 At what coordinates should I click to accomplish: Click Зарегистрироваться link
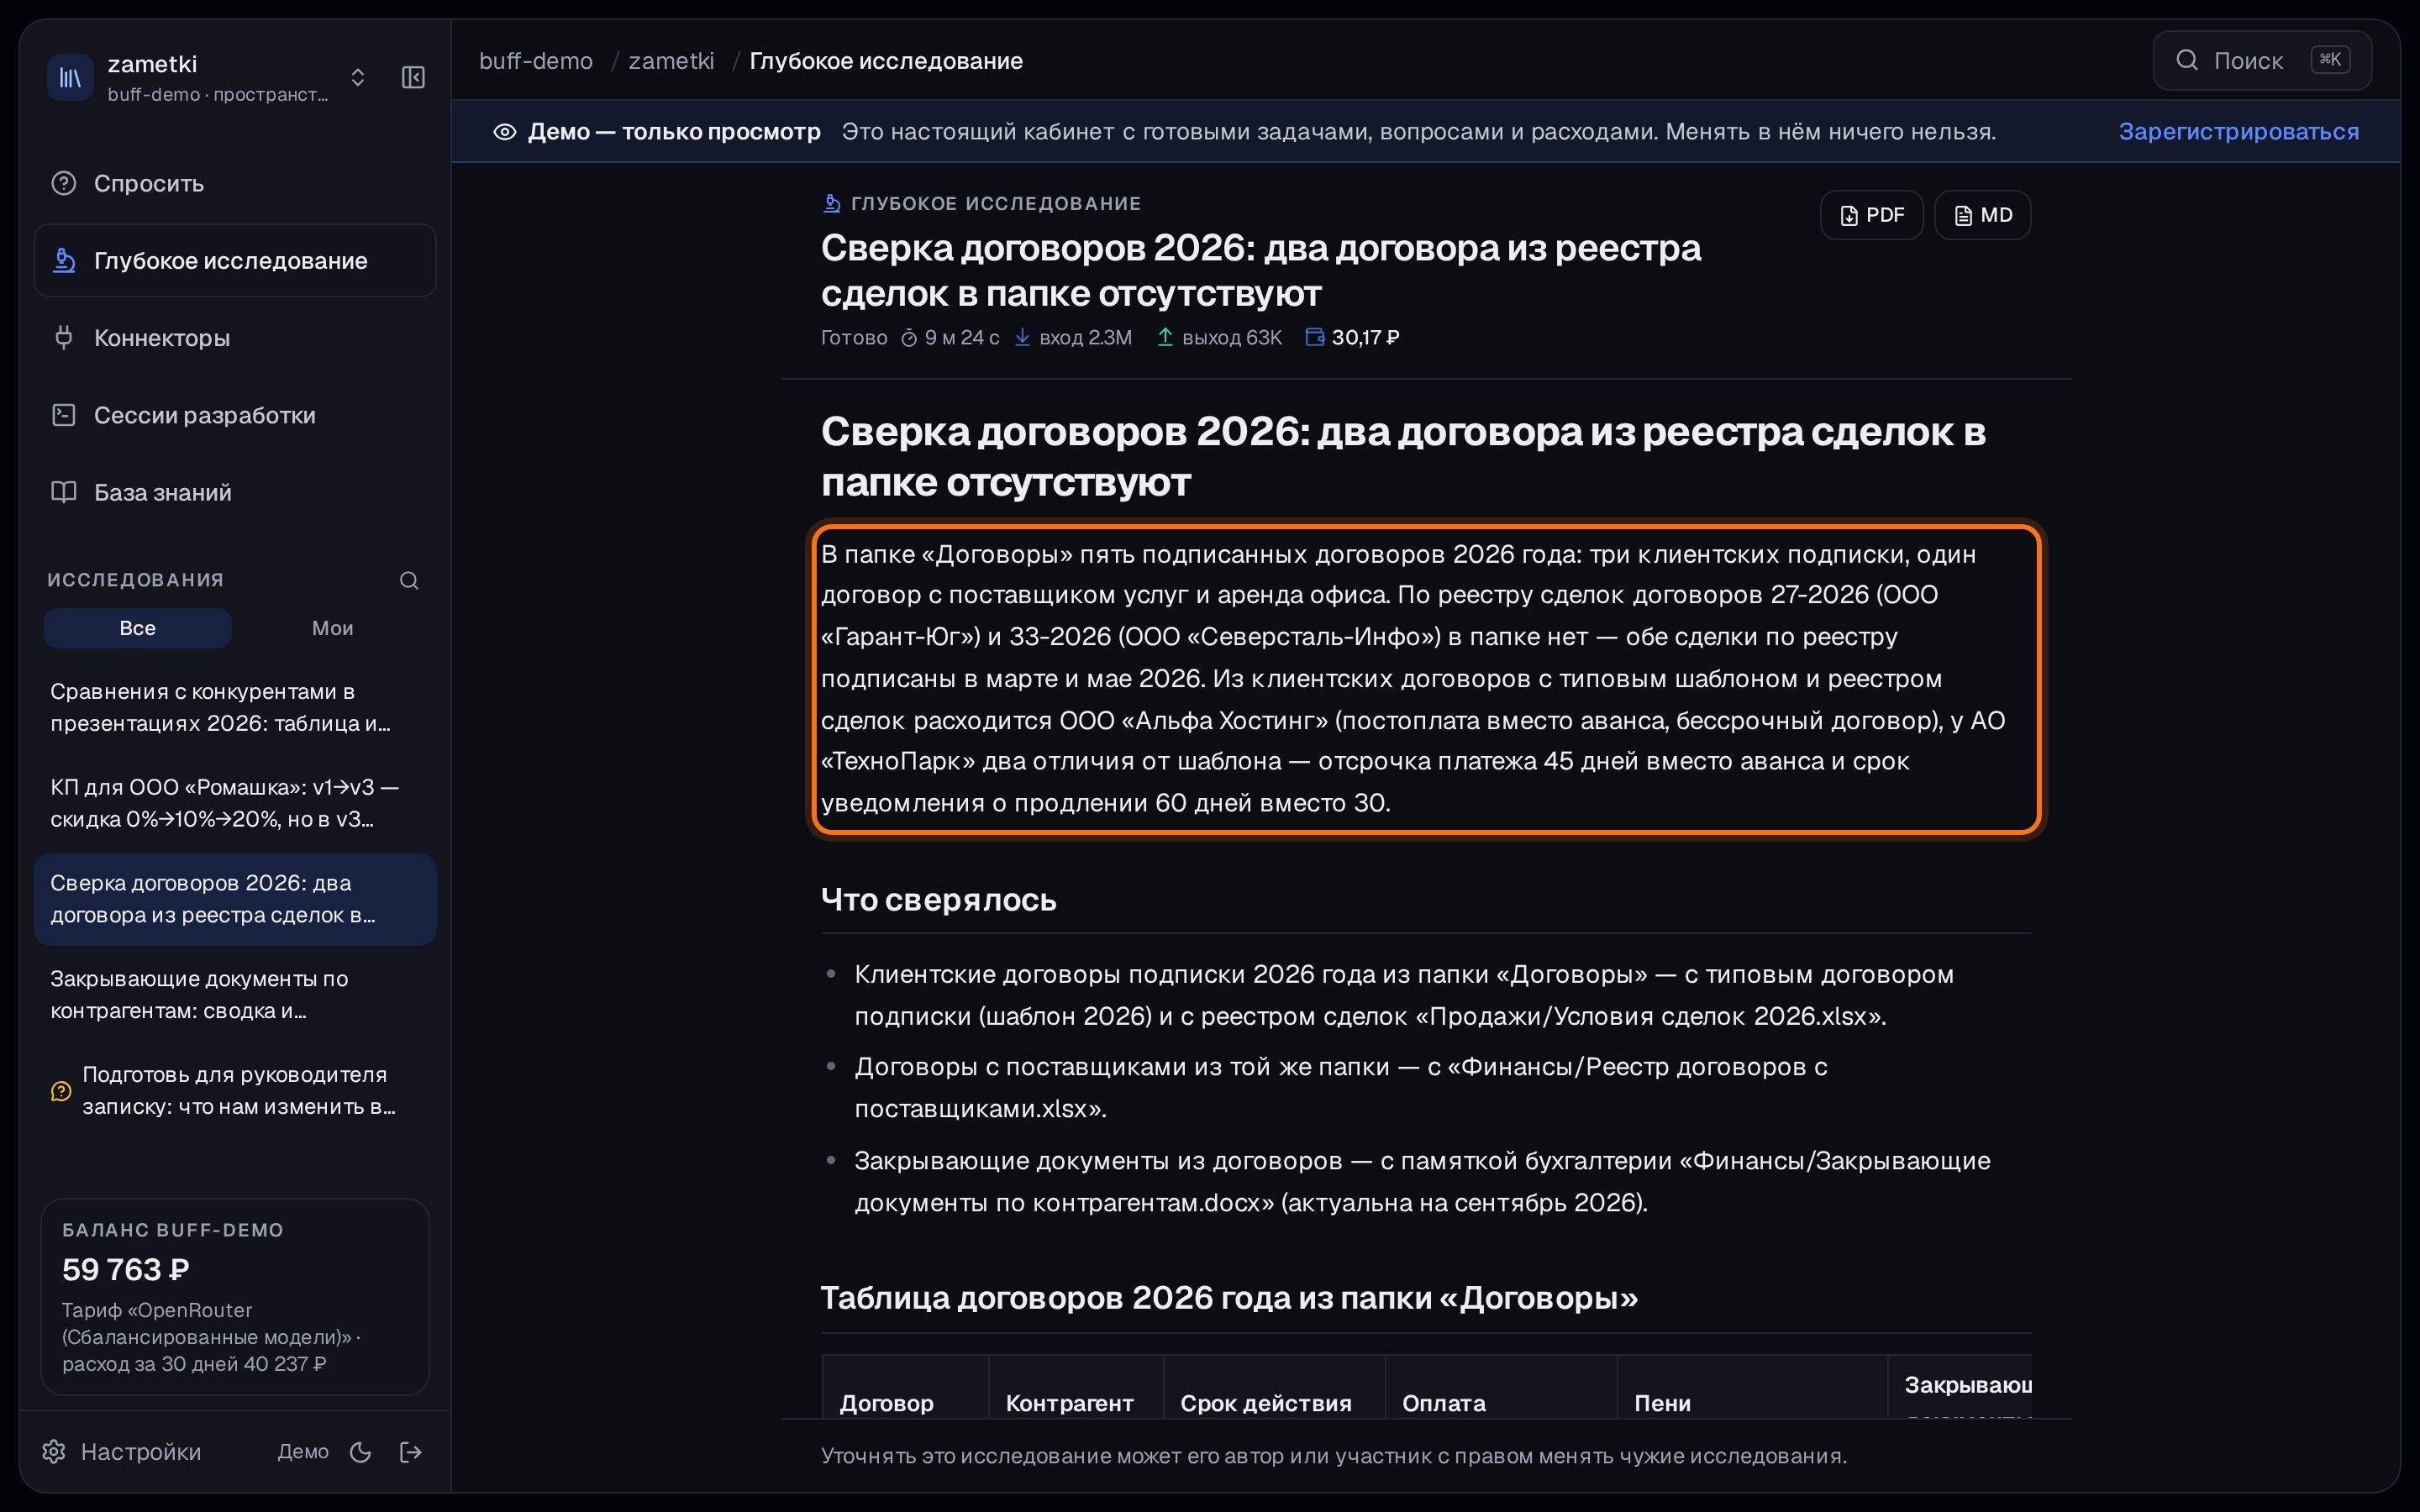tap(2238, 131)
